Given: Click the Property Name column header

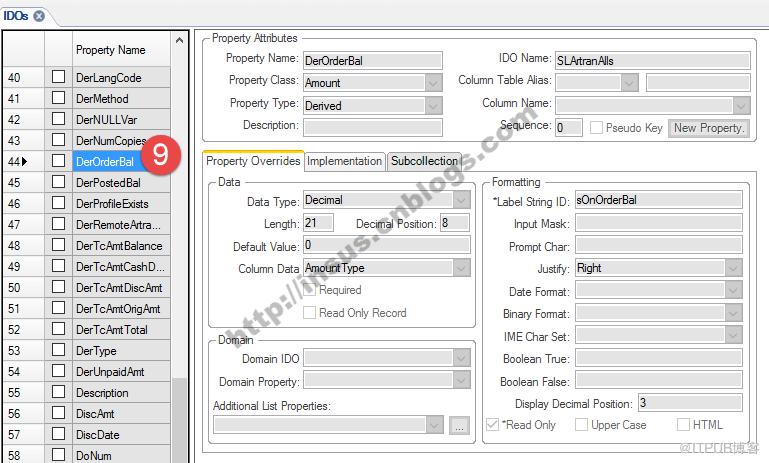Looking at the screenshot, I should point(121,50).
